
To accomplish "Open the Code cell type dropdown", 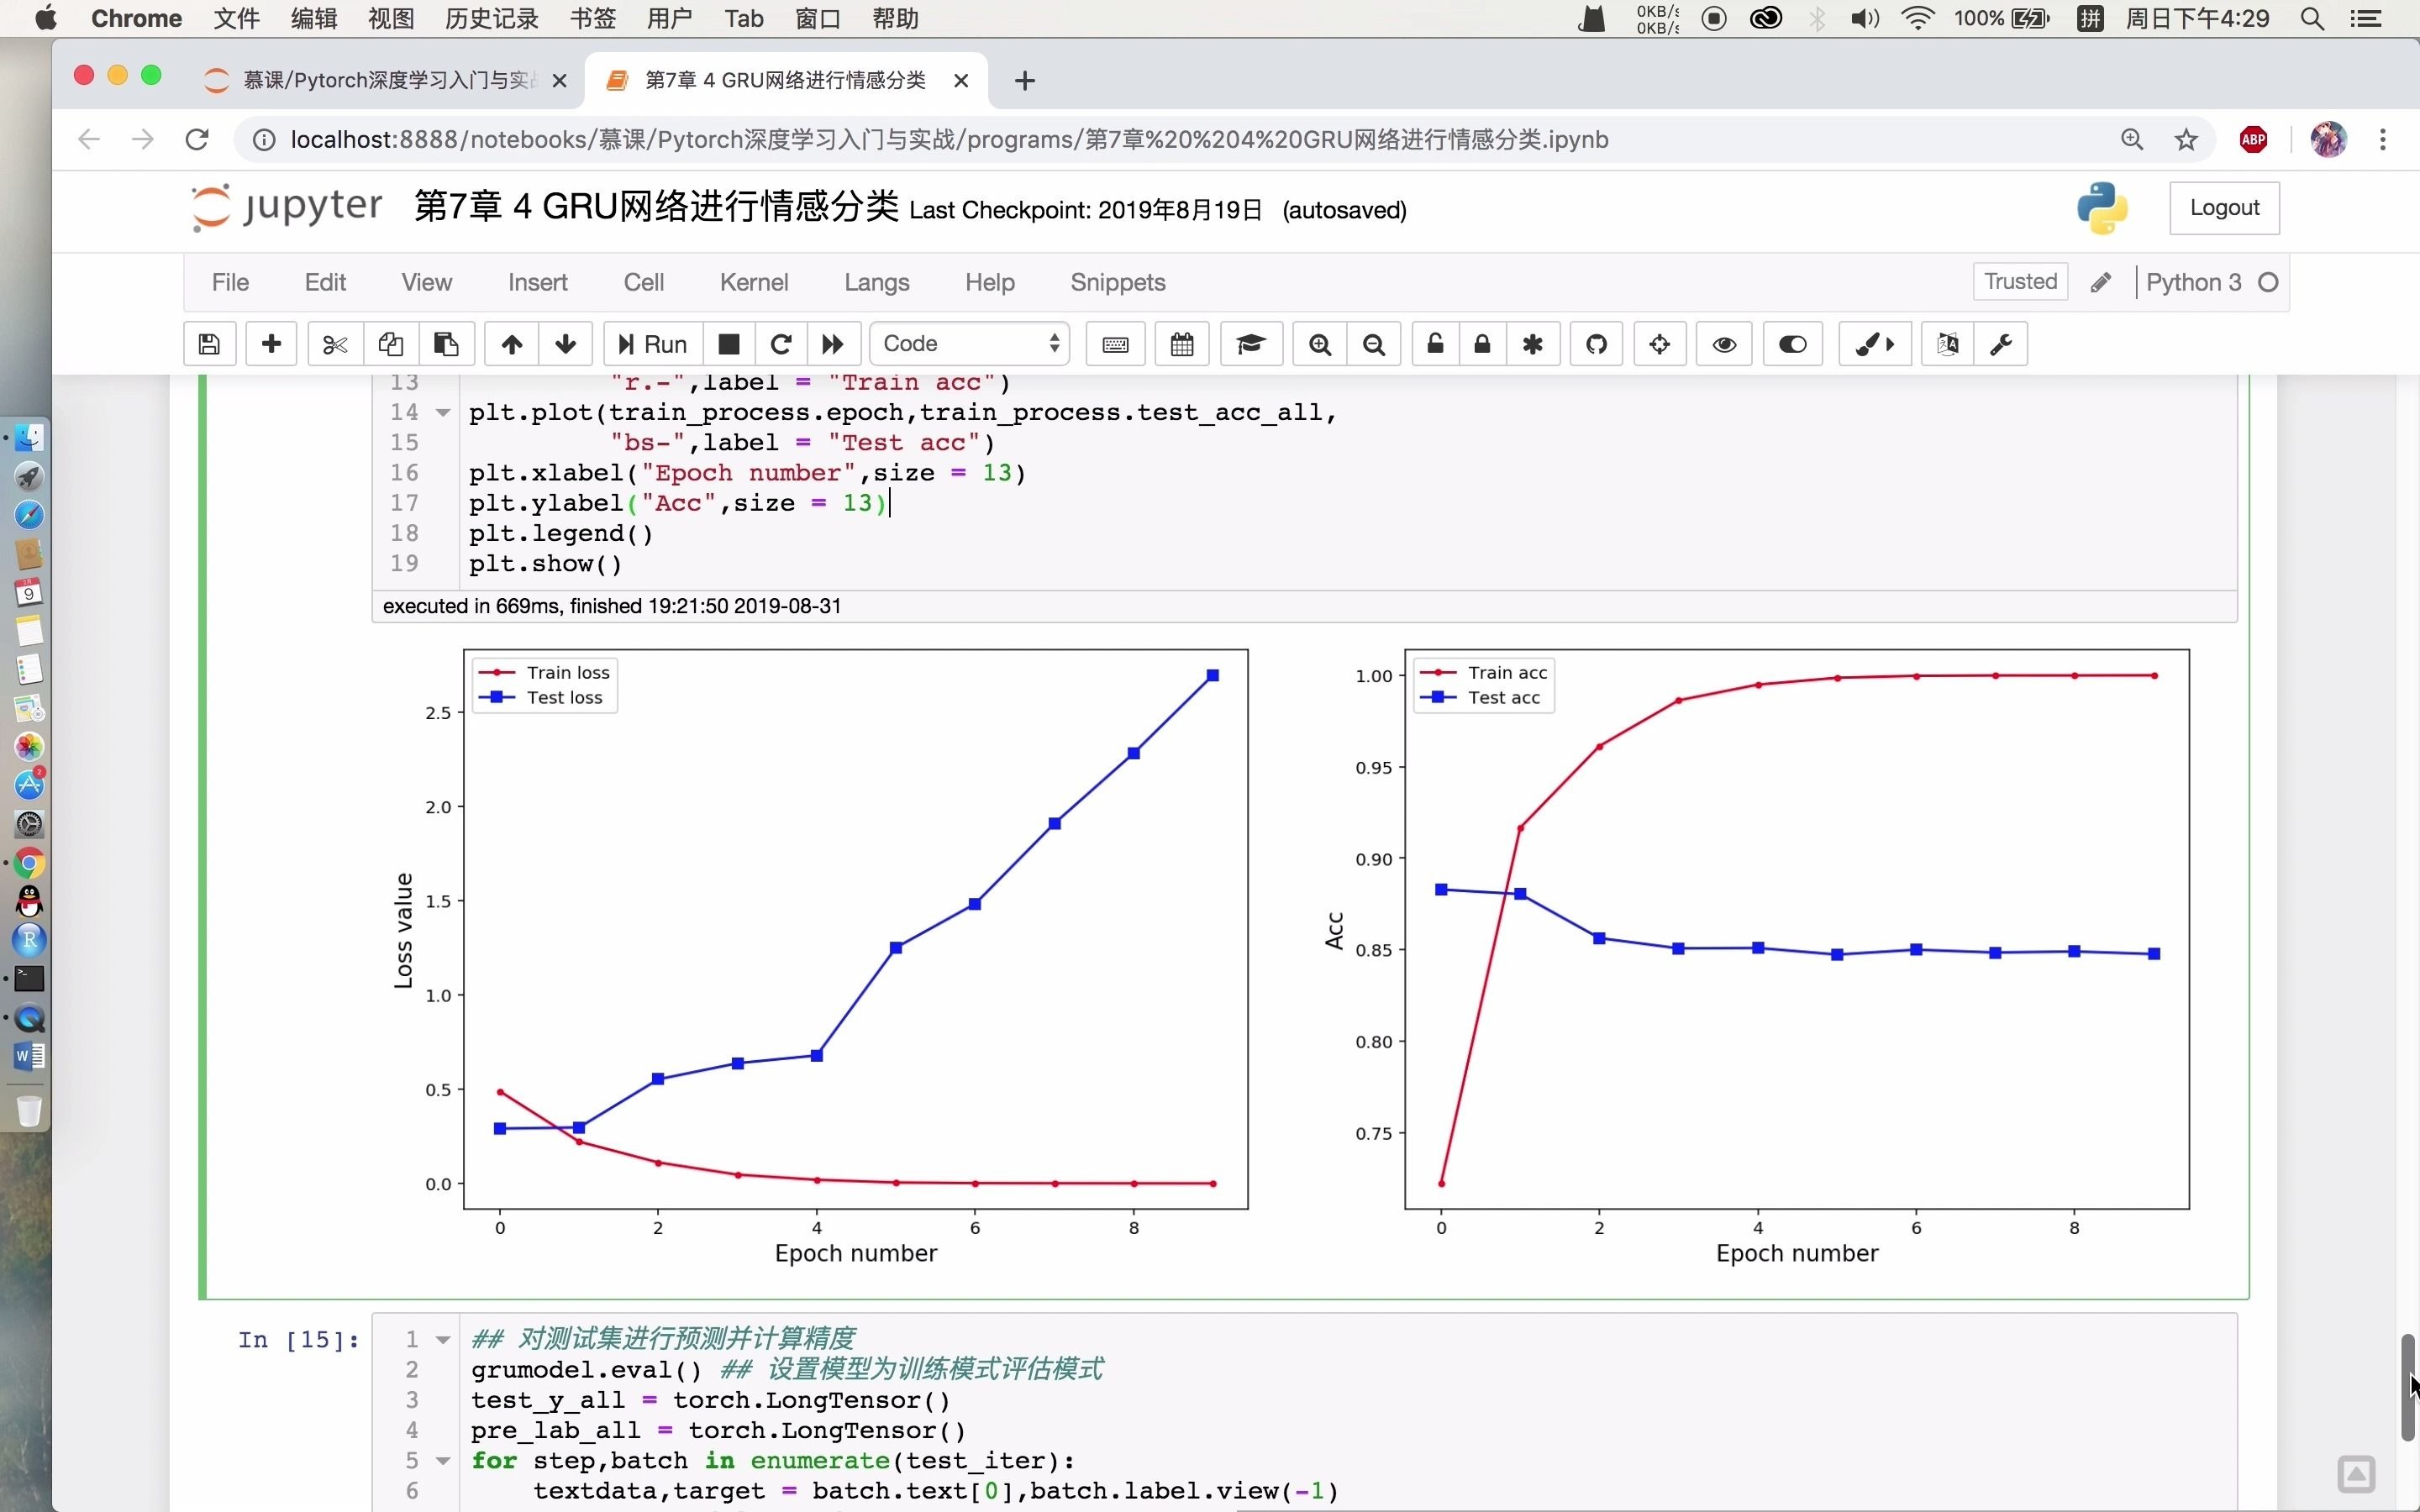I will click(x=969, y=344).
